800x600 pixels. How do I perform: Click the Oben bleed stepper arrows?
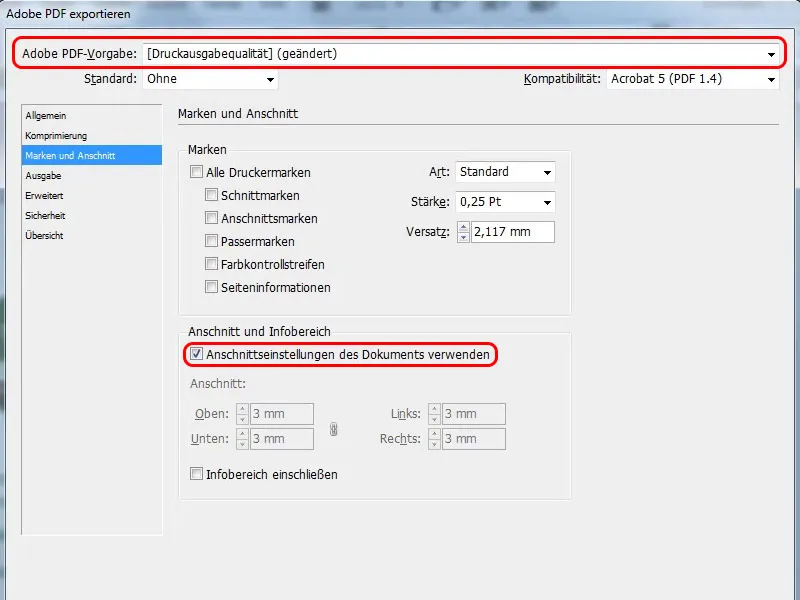(x=242, y=414)
